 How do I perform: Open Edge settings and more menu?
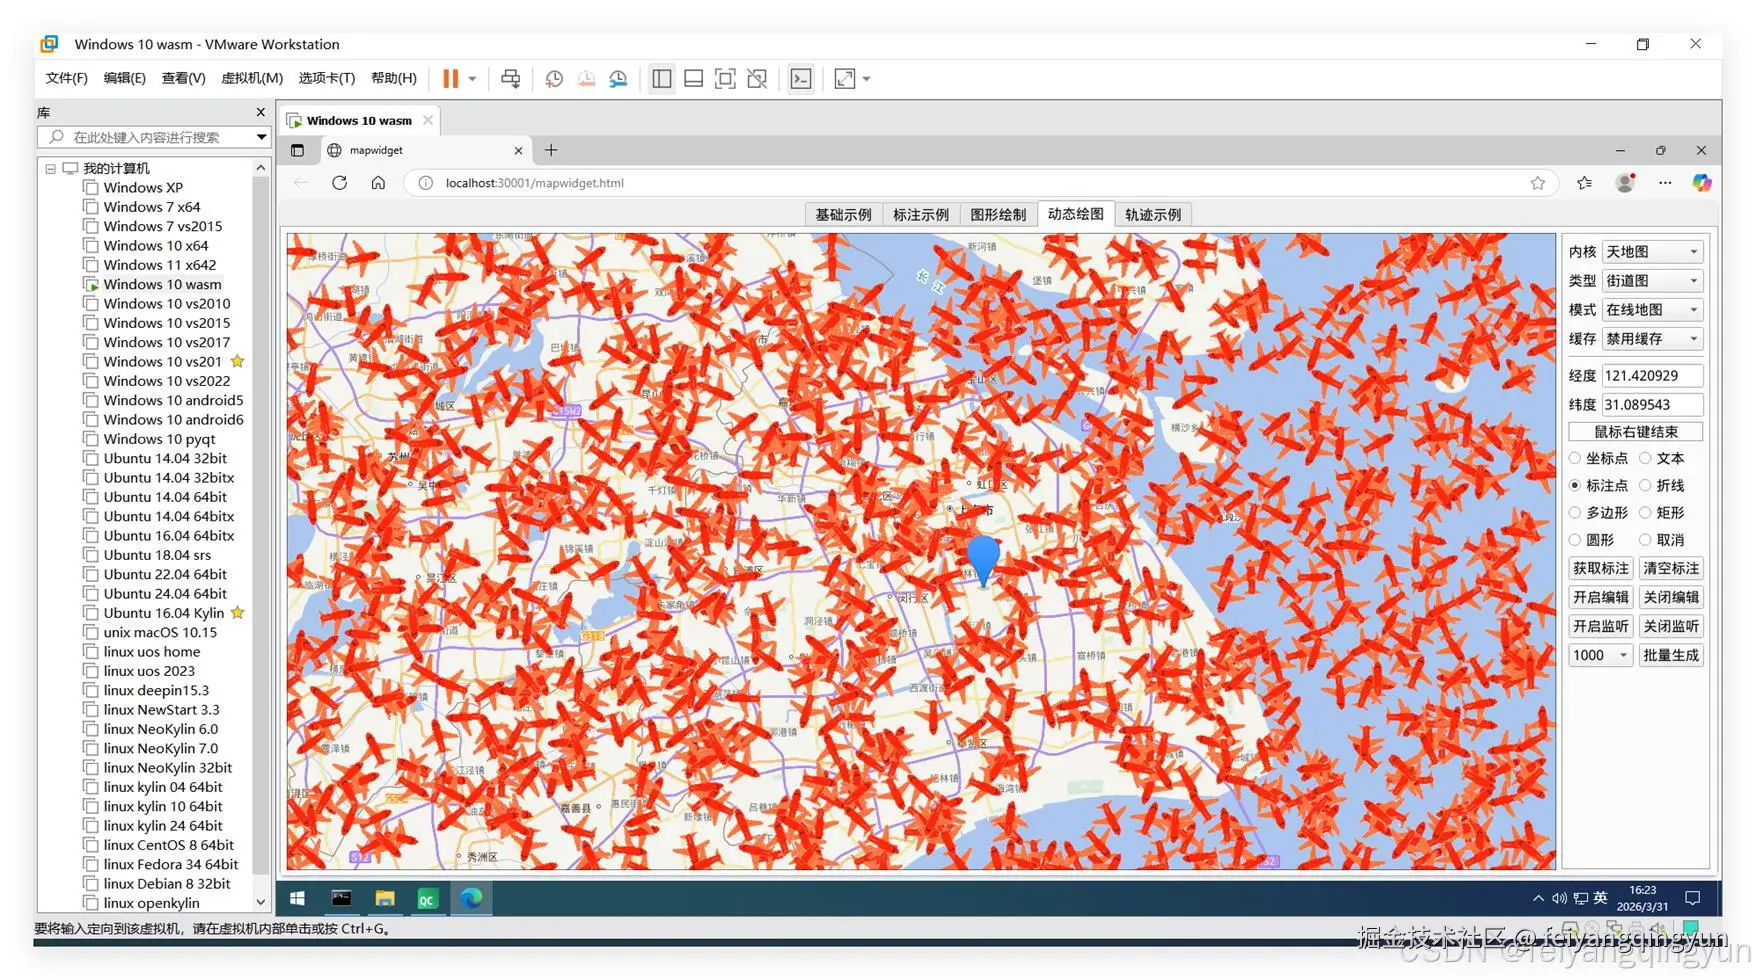click(1665, 183)
